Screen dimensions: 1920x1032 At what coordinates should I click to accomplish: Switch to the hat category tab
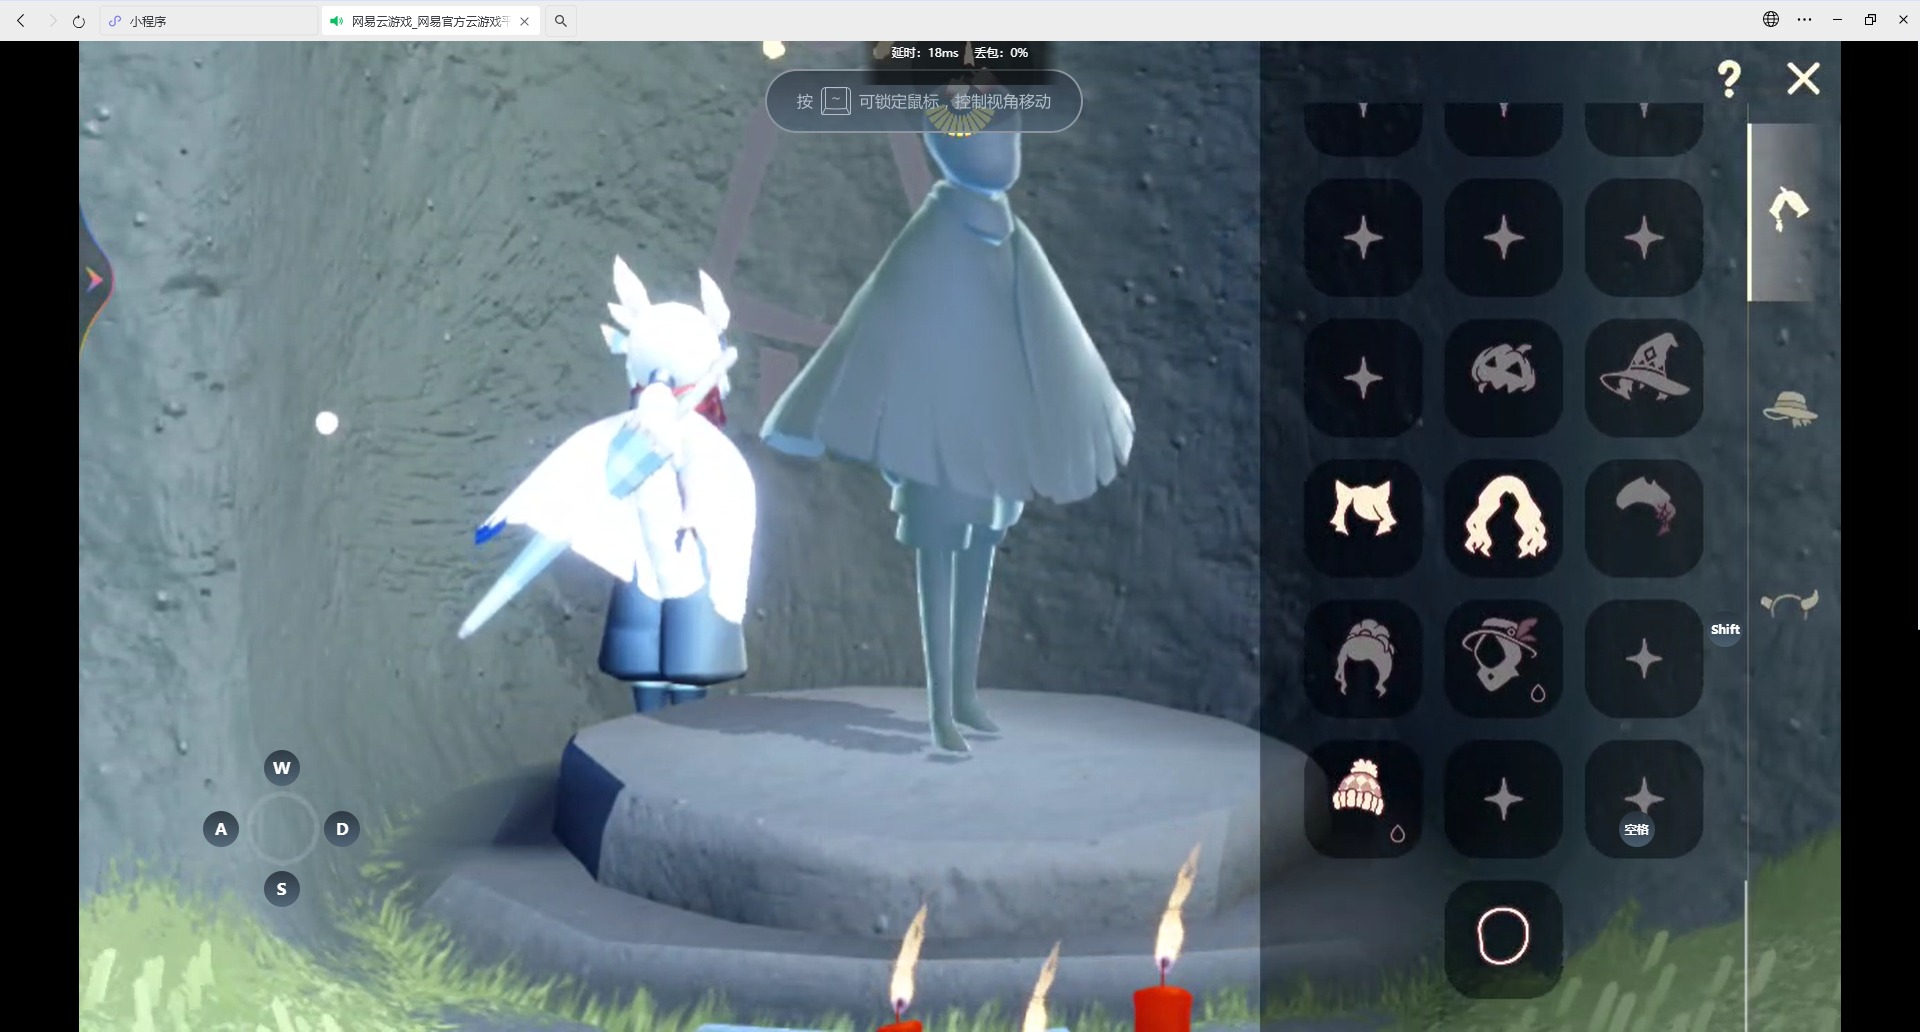point(1789,408)
